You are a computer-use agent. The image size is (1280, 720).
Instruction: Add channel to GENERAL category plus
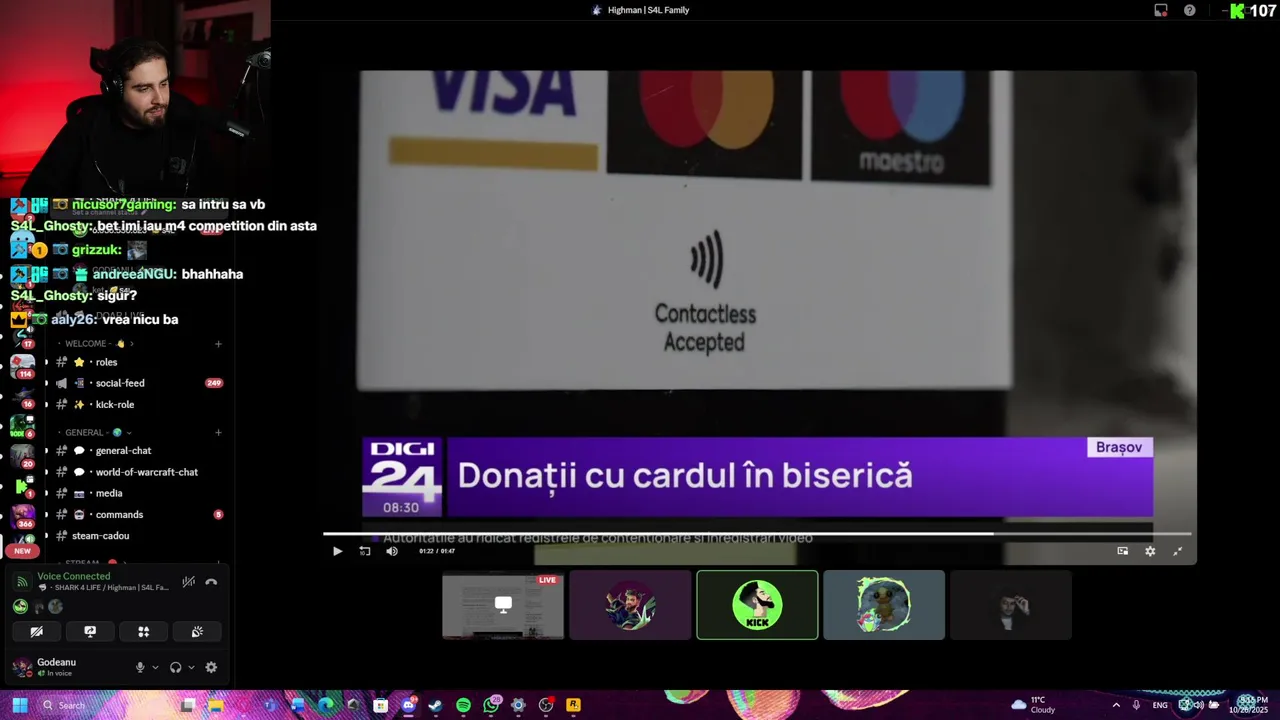click(x=218, y=433)
